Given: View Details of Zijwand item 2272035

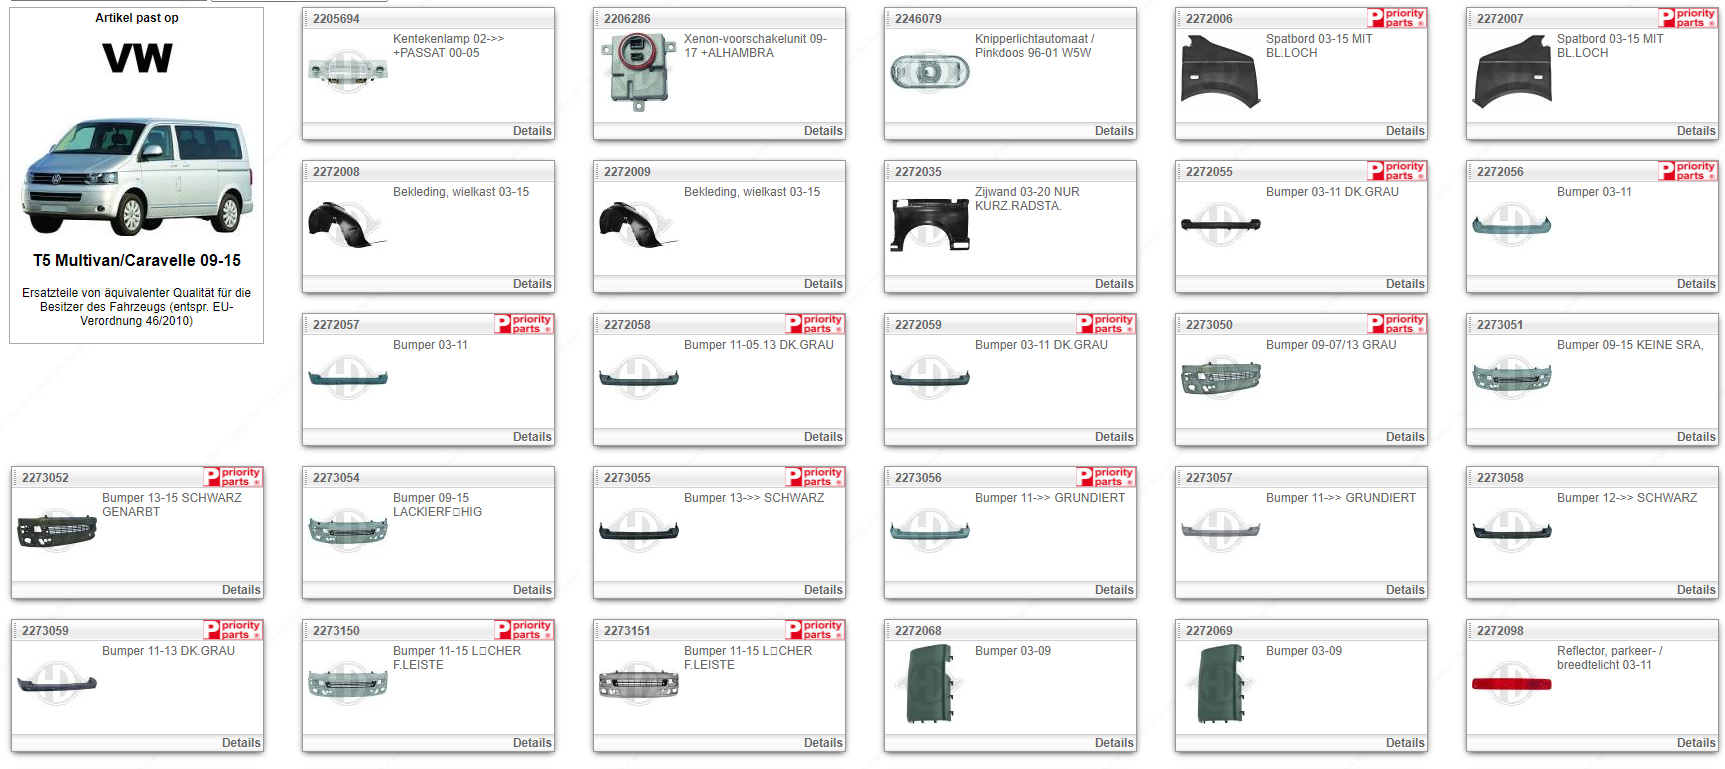Looking at the screenshot, I should pos(1113,284).
